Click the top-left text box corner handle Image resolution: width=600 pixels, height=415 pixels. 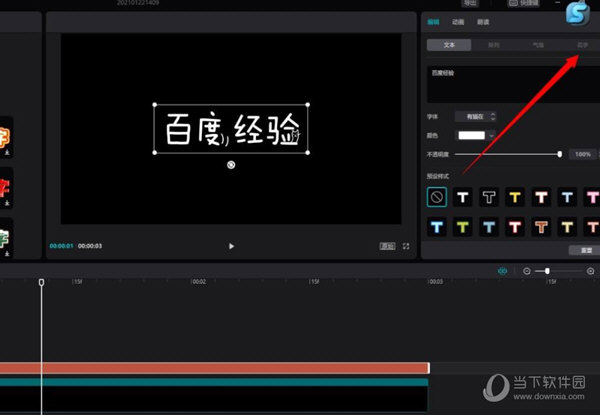point(155,104)
